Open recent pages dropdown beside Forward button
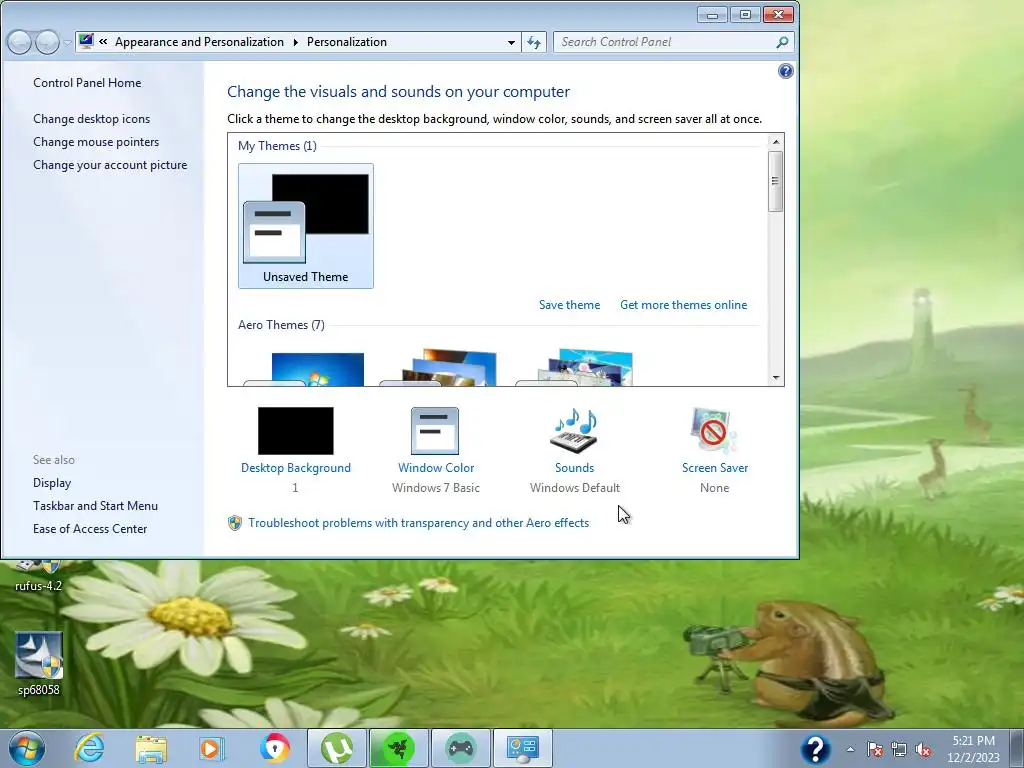The width and height of the screenshot is (1024, 768). pos(67,43)
